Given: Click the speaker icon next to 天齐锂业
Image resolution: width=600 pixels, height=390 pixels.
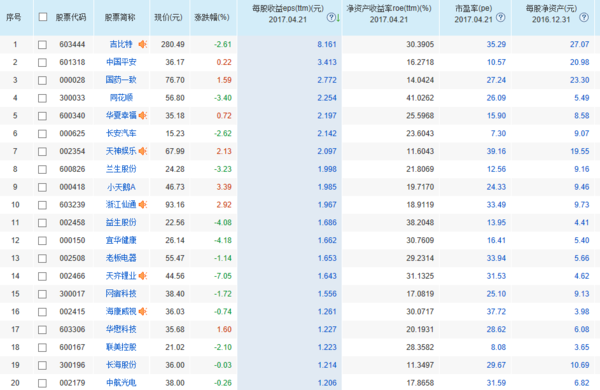Looking at the screenshot, I should 142,276.
